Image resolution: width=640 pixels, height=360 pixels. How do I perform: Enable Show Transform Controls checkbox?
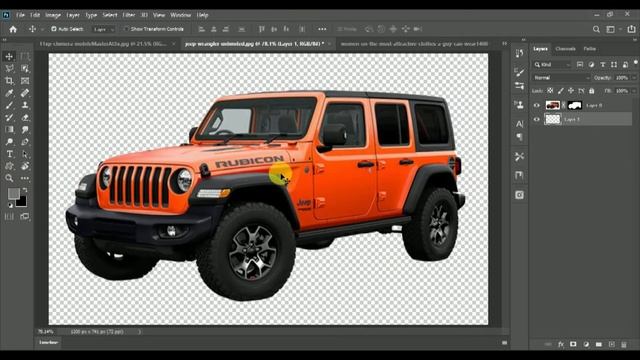[x=126, y=29]
